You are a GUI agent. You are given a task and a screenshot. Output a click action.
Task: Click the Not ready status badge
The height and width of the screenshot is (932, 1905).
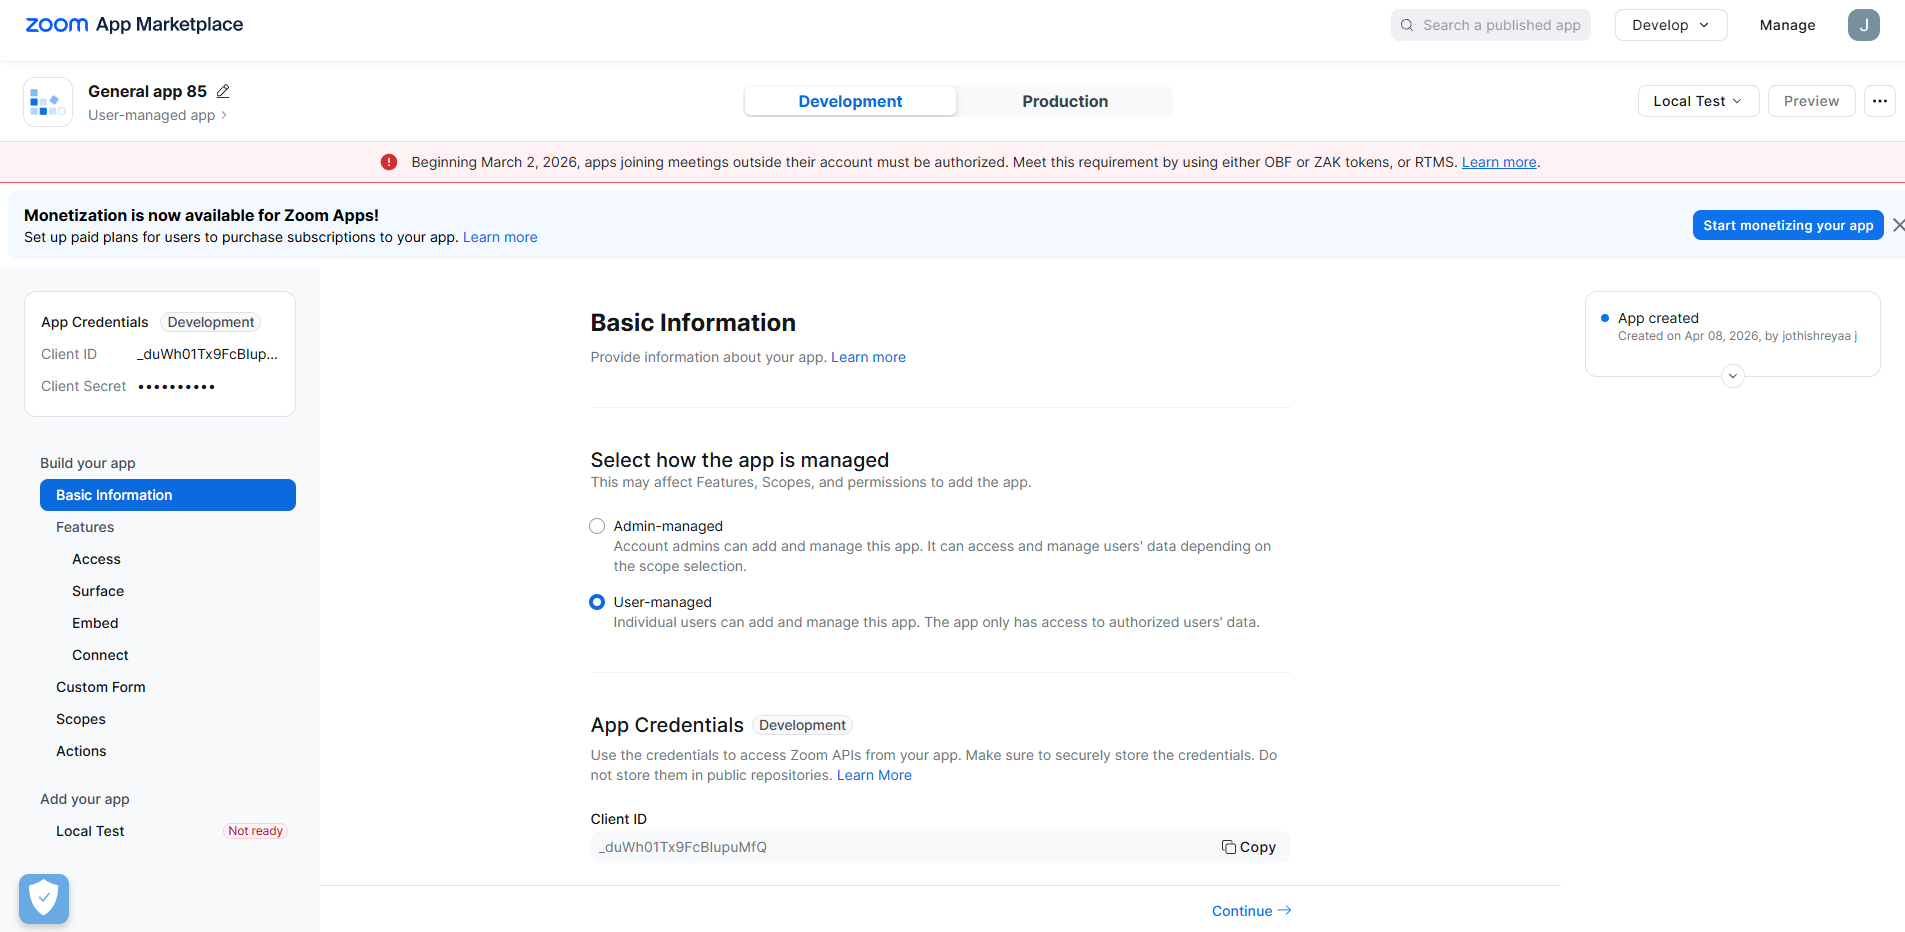(x=255, y=831)
